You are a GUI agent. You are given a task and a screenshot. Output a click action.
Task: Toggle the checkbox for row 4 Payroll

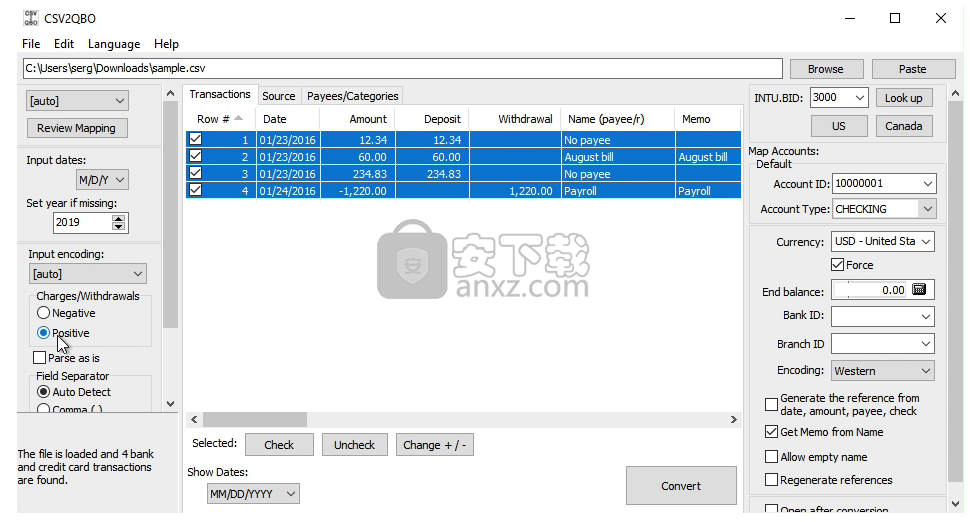point(195,190)
